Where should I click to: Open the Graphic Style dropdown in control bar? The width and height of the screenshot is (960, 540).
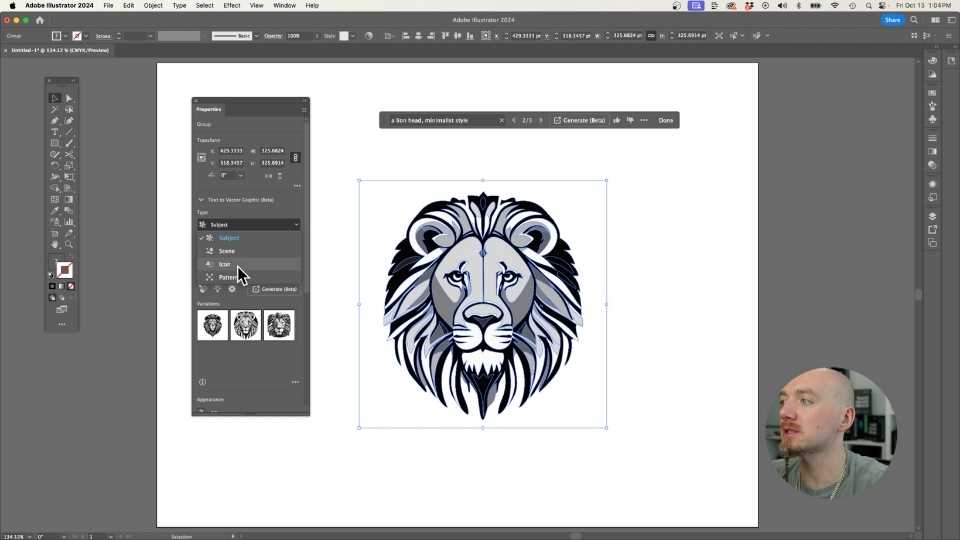coord(352,36)
